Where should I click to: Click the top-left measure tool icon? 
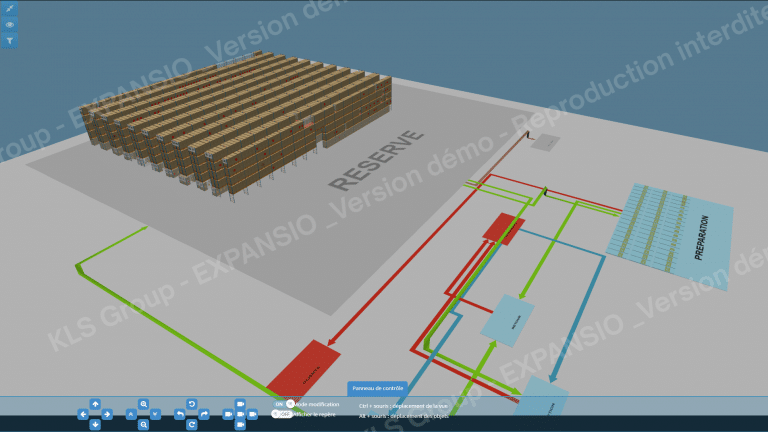(x=9, y=8)
